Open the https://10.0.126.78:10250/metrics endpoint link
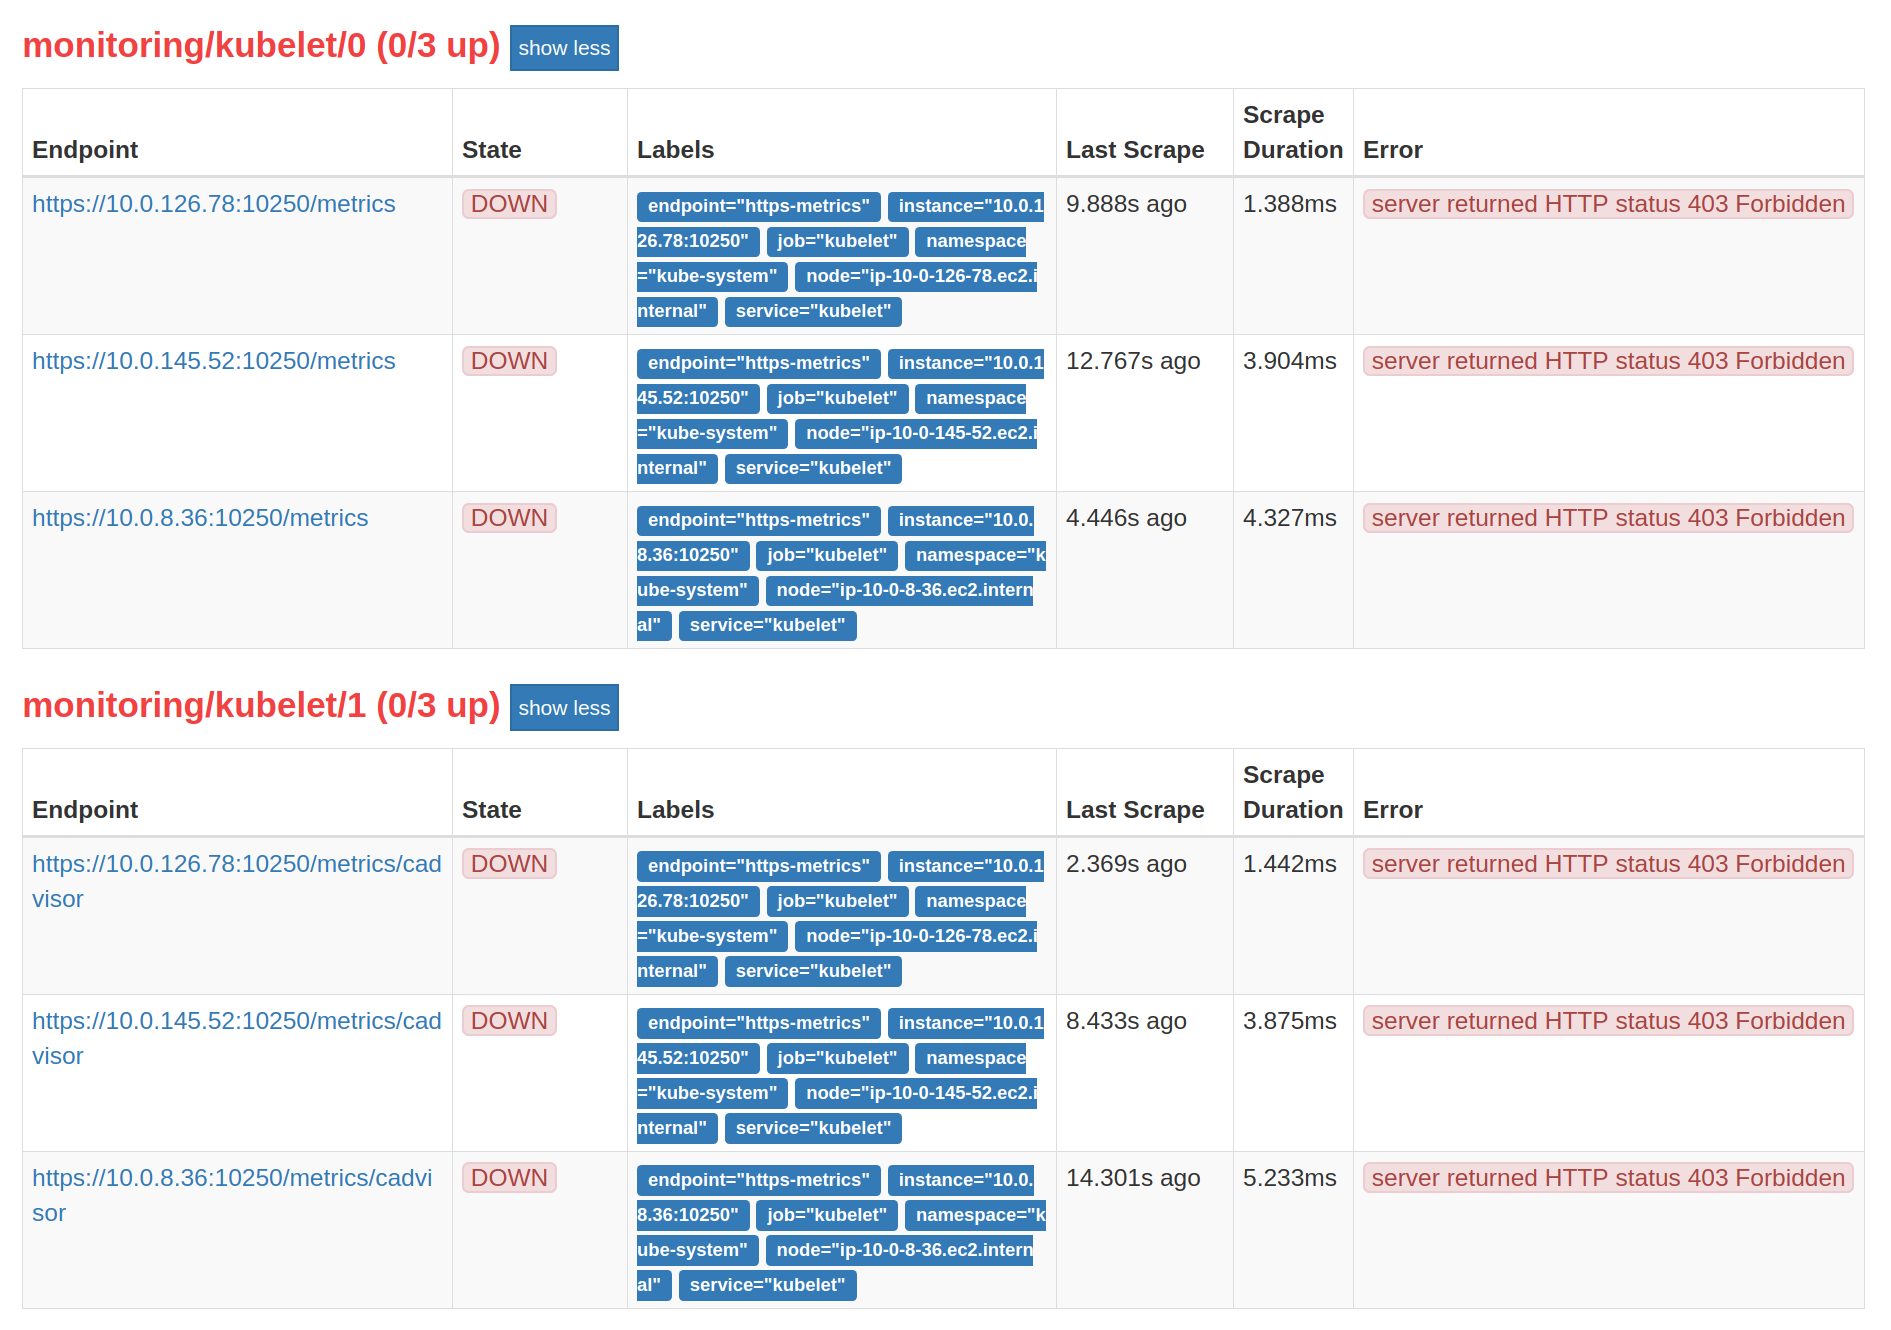The width and height of the screenshot is (1891, 1330). (x=213, y=204)
